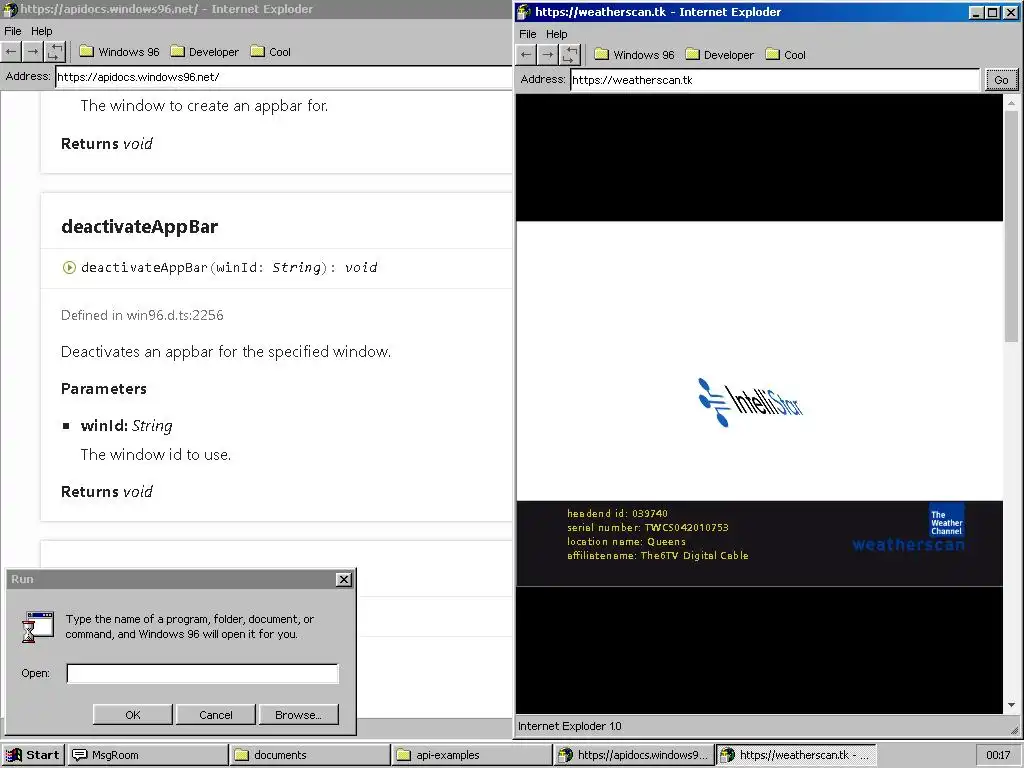Click the weatherscan scrollbar up arrow
1024x768 pixels.
(1012, 103)
